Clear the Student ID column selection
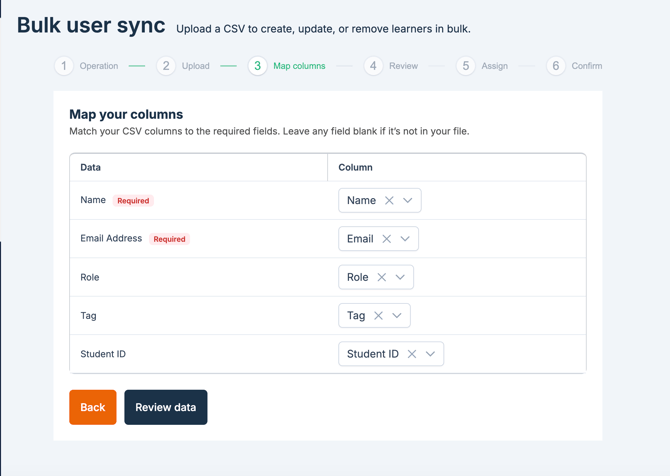 click(412, 354)
